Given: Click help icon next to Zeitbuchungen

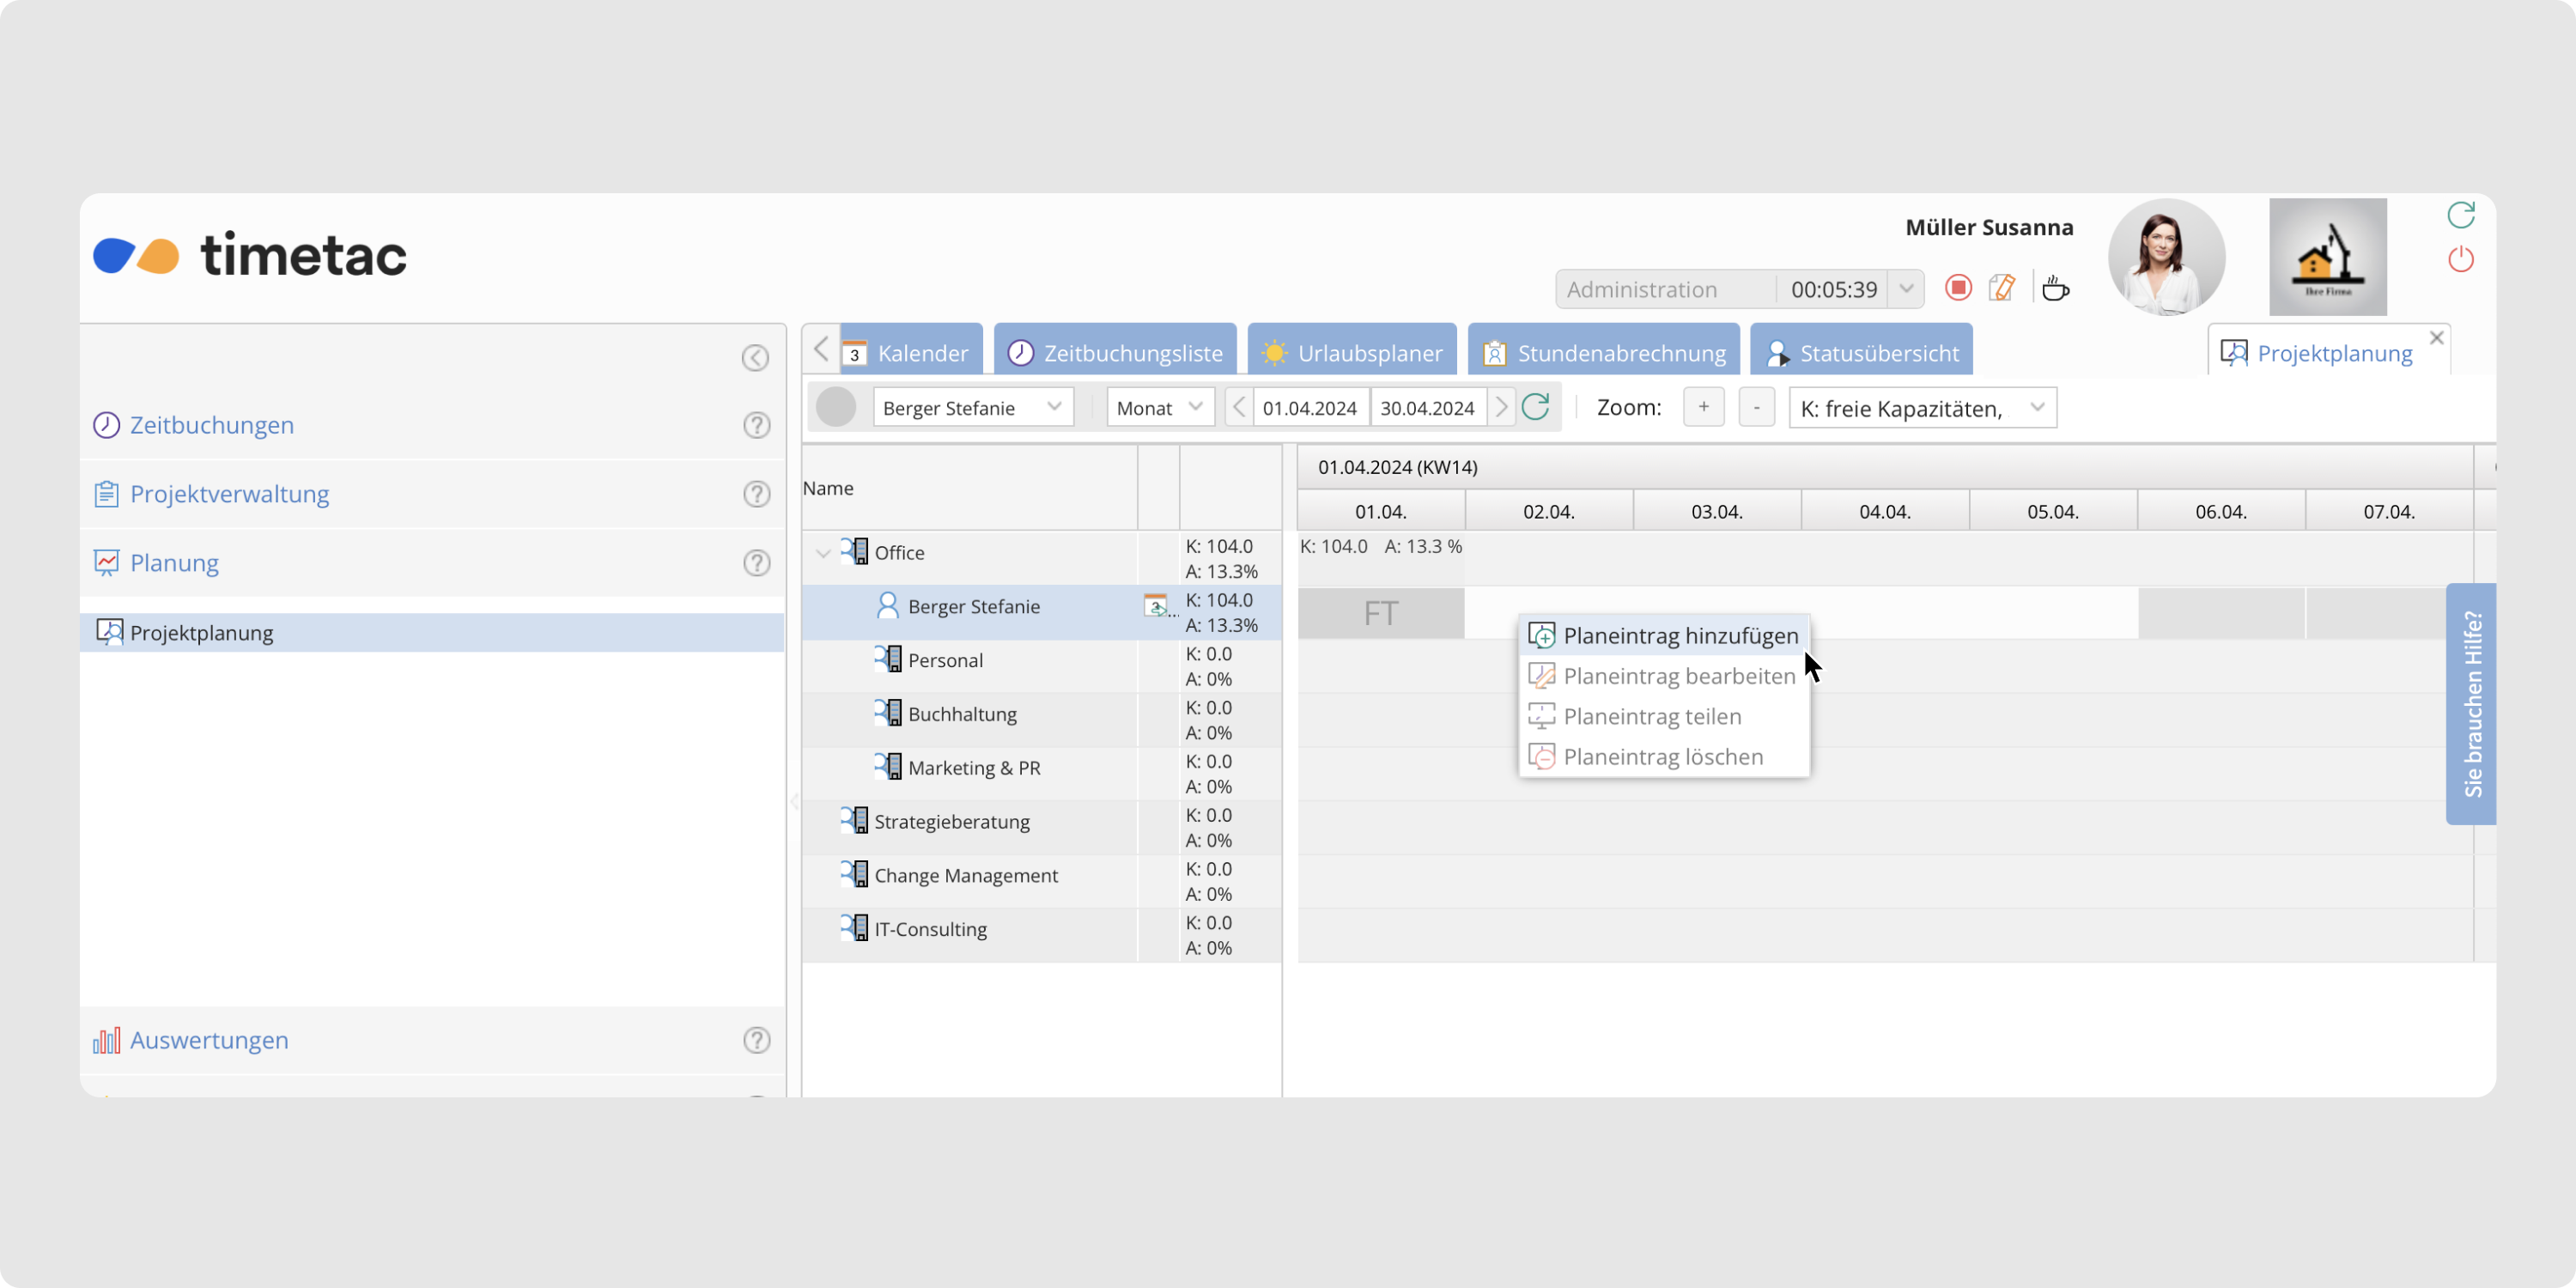Looking at the screenshot, I should pos(756,425).
